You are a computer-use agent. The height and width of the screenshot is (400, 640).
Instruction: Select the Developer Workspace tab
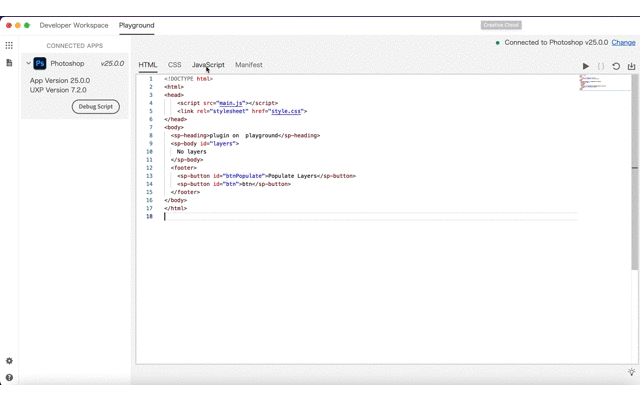point(74,25)
